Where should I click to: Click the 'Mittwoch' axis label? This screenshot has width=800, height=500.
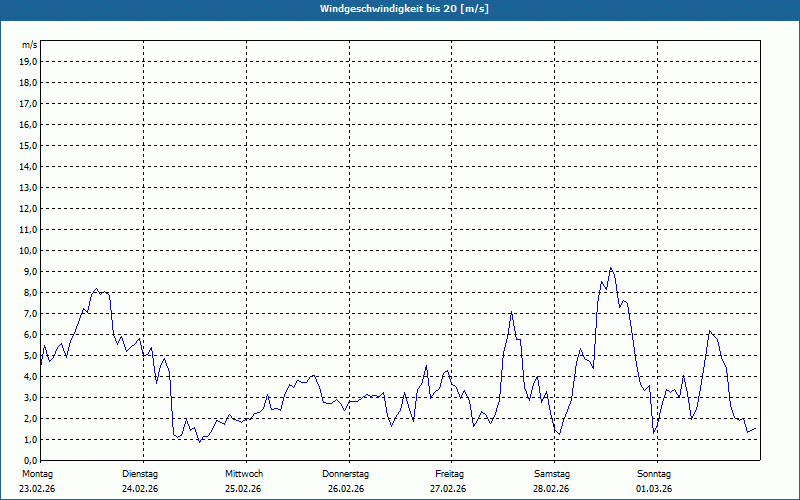[x=243, y=474]
